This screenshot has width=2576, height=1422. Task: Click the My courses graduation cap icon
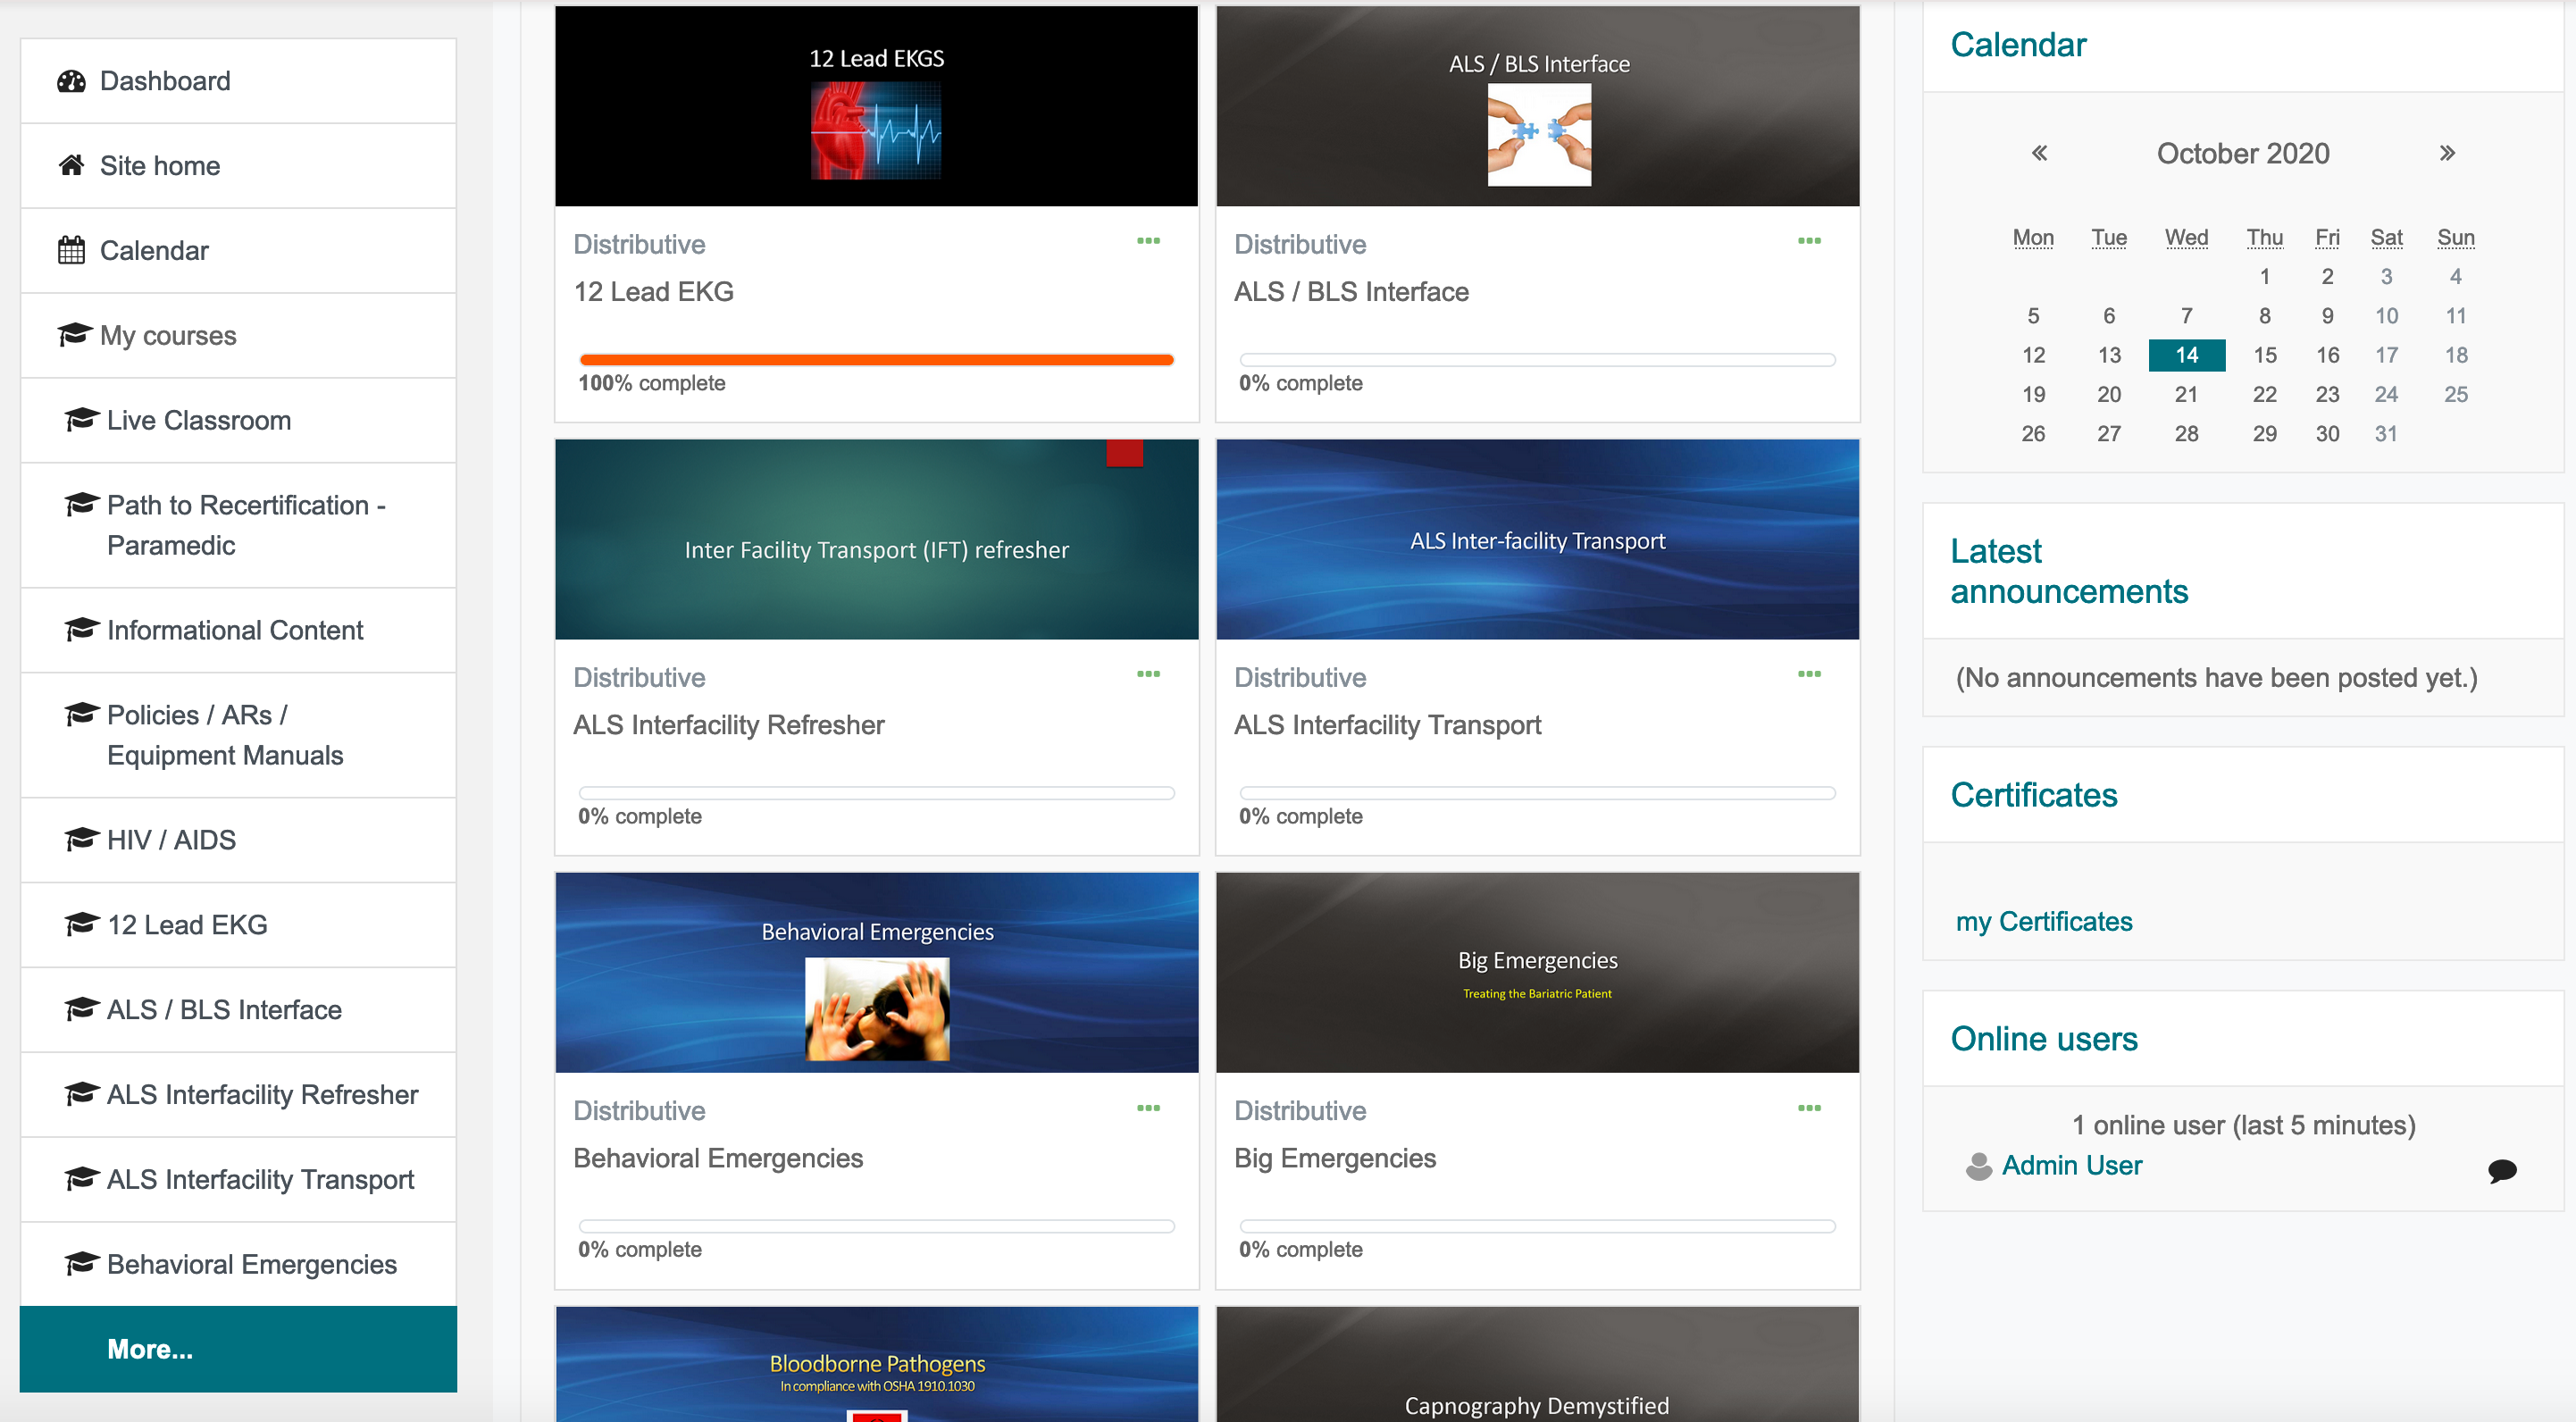click(x=74, y=334)
